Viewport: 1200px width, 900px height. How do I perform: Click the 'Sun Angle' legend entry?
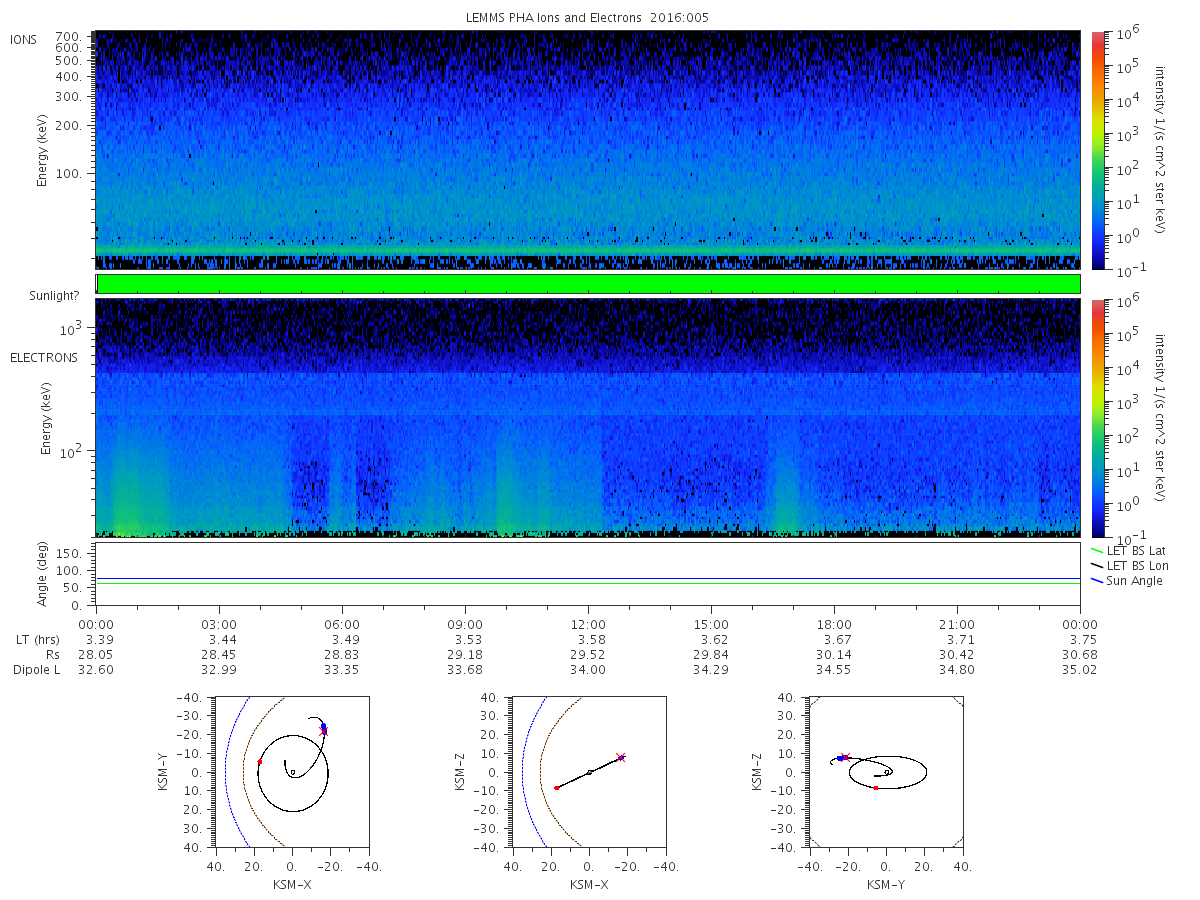tap(1127, 581)
